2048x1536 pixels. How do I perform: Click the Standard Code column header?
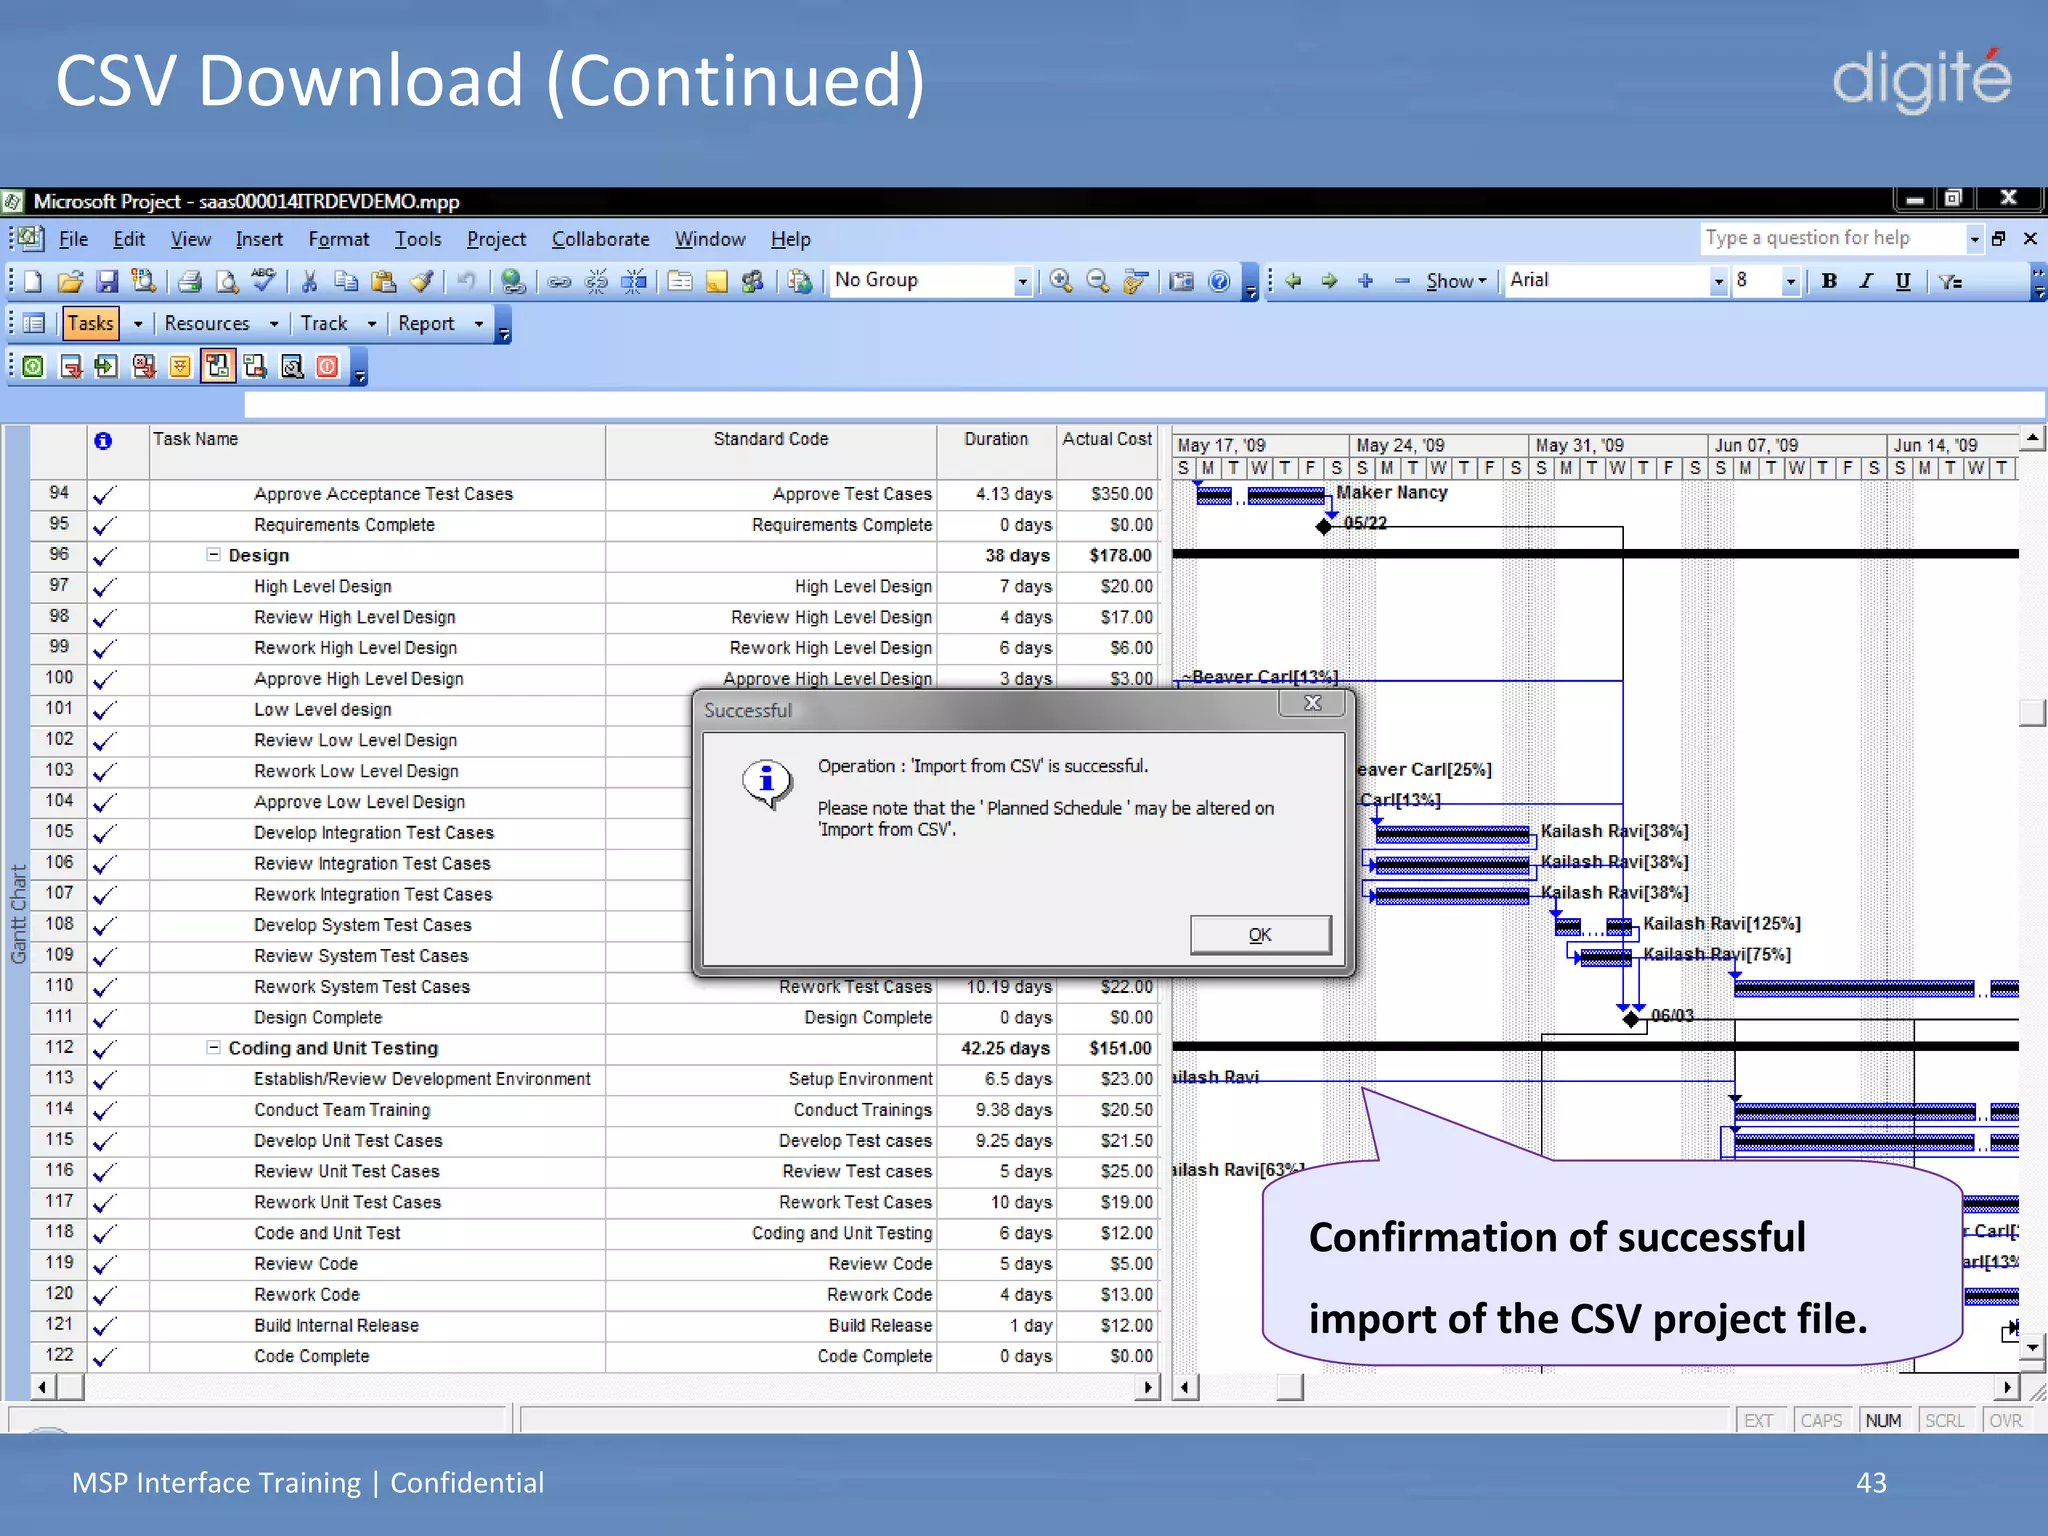771,452
